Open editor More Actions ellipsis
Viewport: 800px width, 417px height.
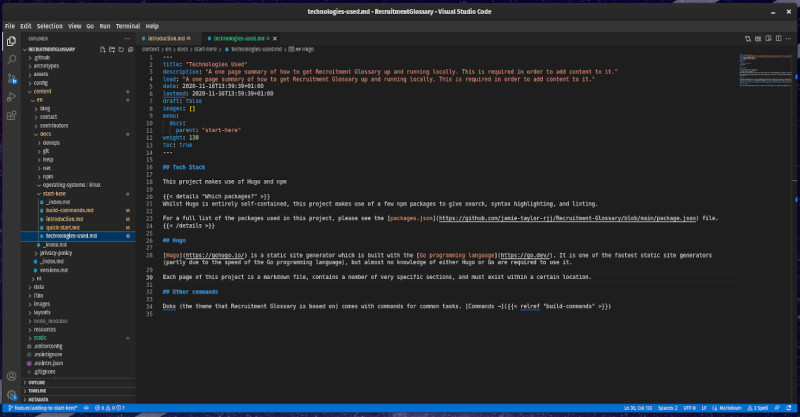pyautogui.click(x=788, y=38)
